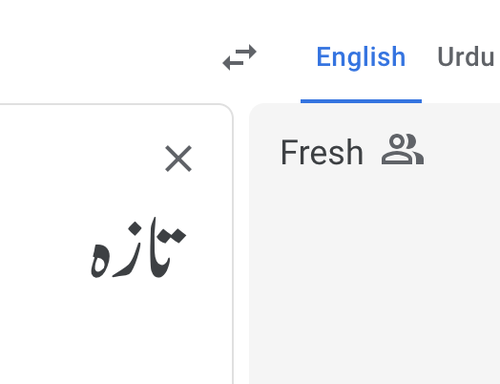Swap source and target languages
This screenshot has height=384, width=500.
click(239, 57)
